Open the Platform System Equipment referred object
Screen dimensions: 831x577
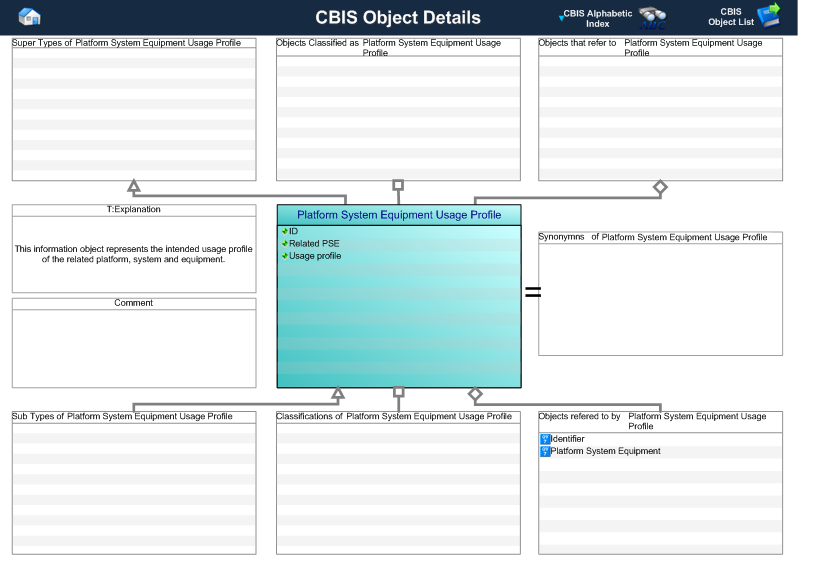point(605,451)
